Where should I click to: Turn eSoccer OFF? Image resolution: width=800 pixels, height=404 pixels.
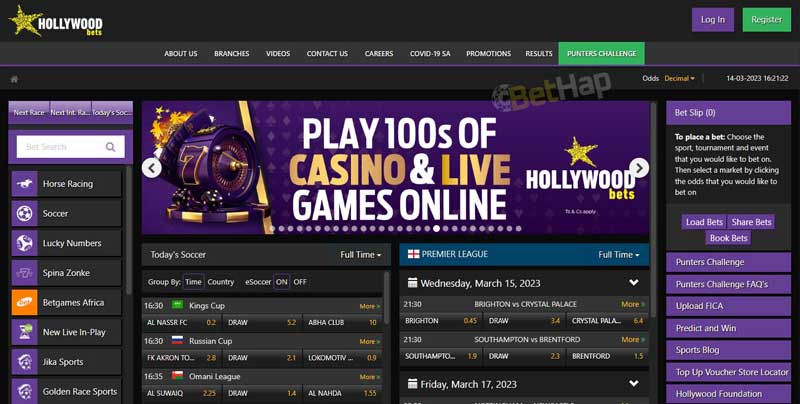tap(300, 282)
